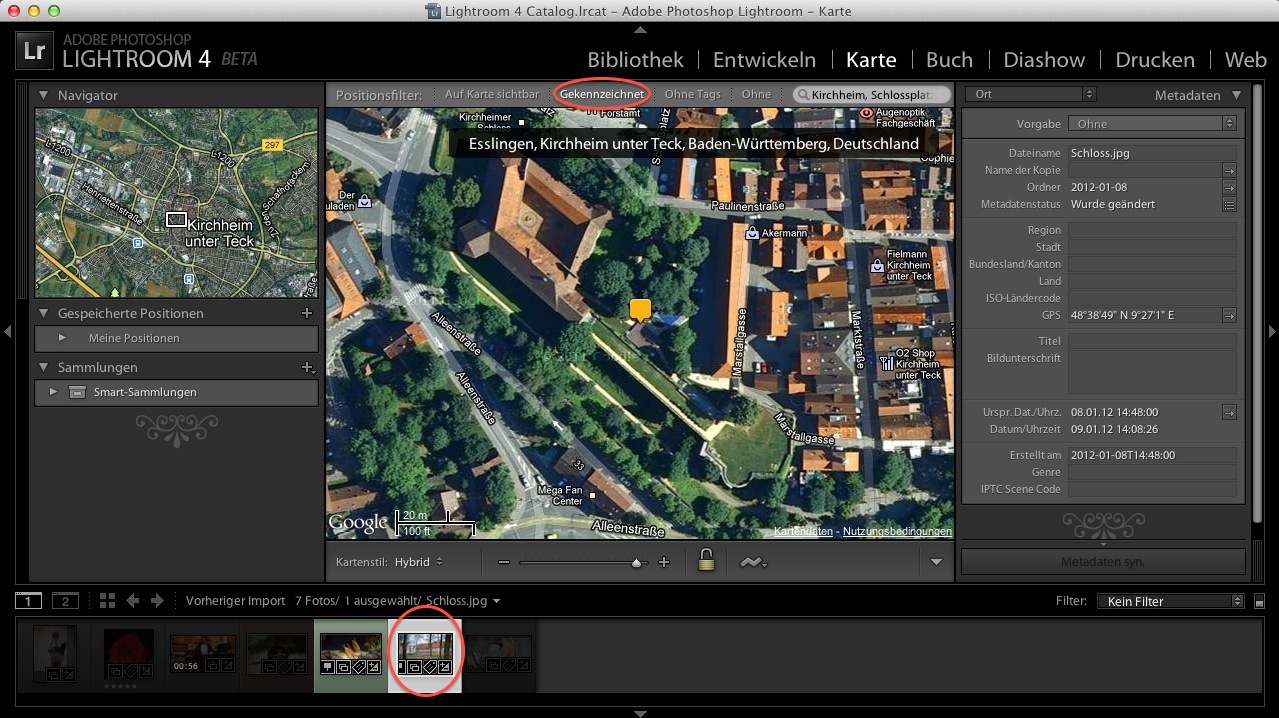The height and width of the screenshot is (718, 1279).
Task: Select the Schloss.jpg filmstrip thumbnail
Action: pyautogui.click(x=425, y=654)
